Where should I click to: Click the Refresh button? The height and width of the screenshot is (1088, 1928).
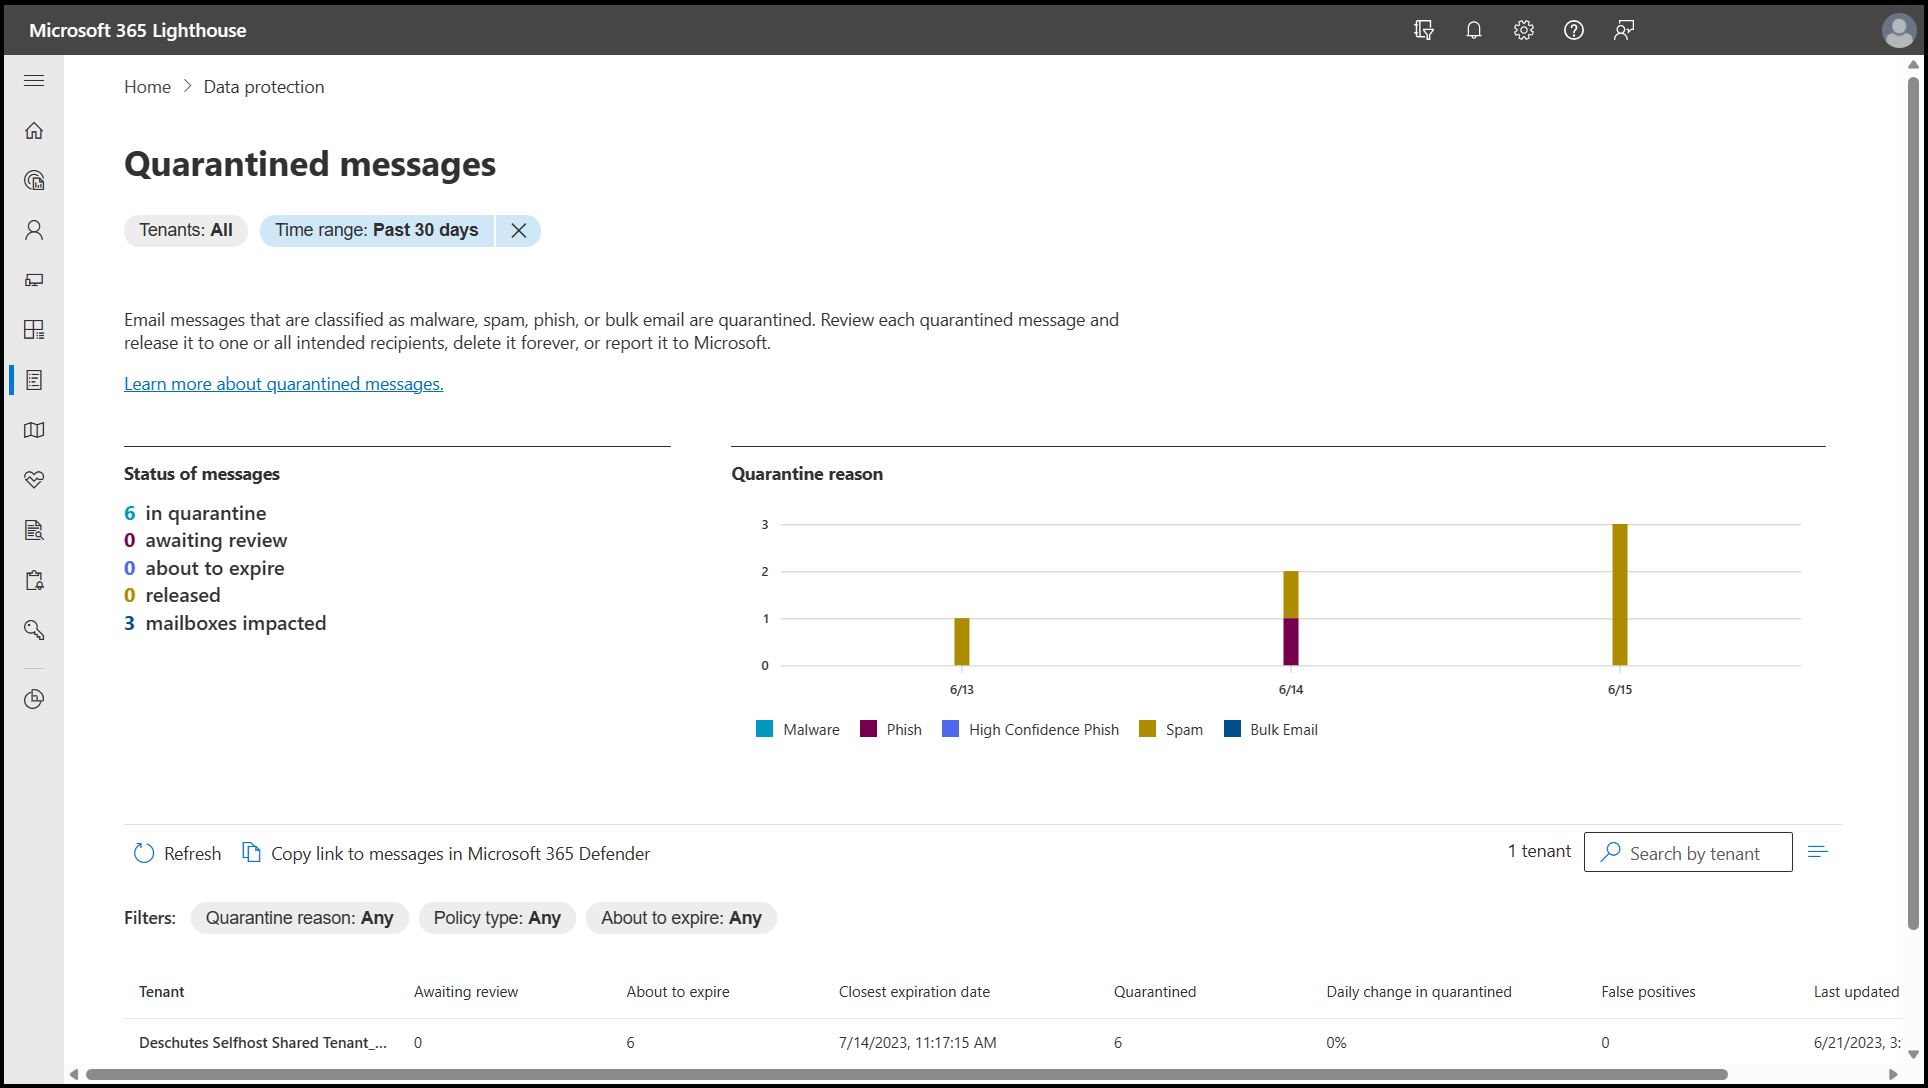[x=177, y=853]
